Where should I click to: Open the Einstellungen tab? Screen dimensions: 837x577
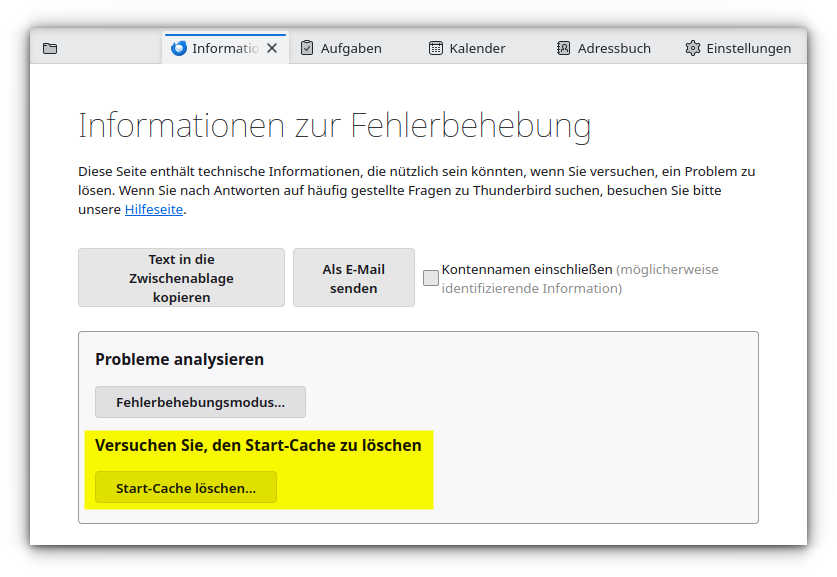point(738,49)
